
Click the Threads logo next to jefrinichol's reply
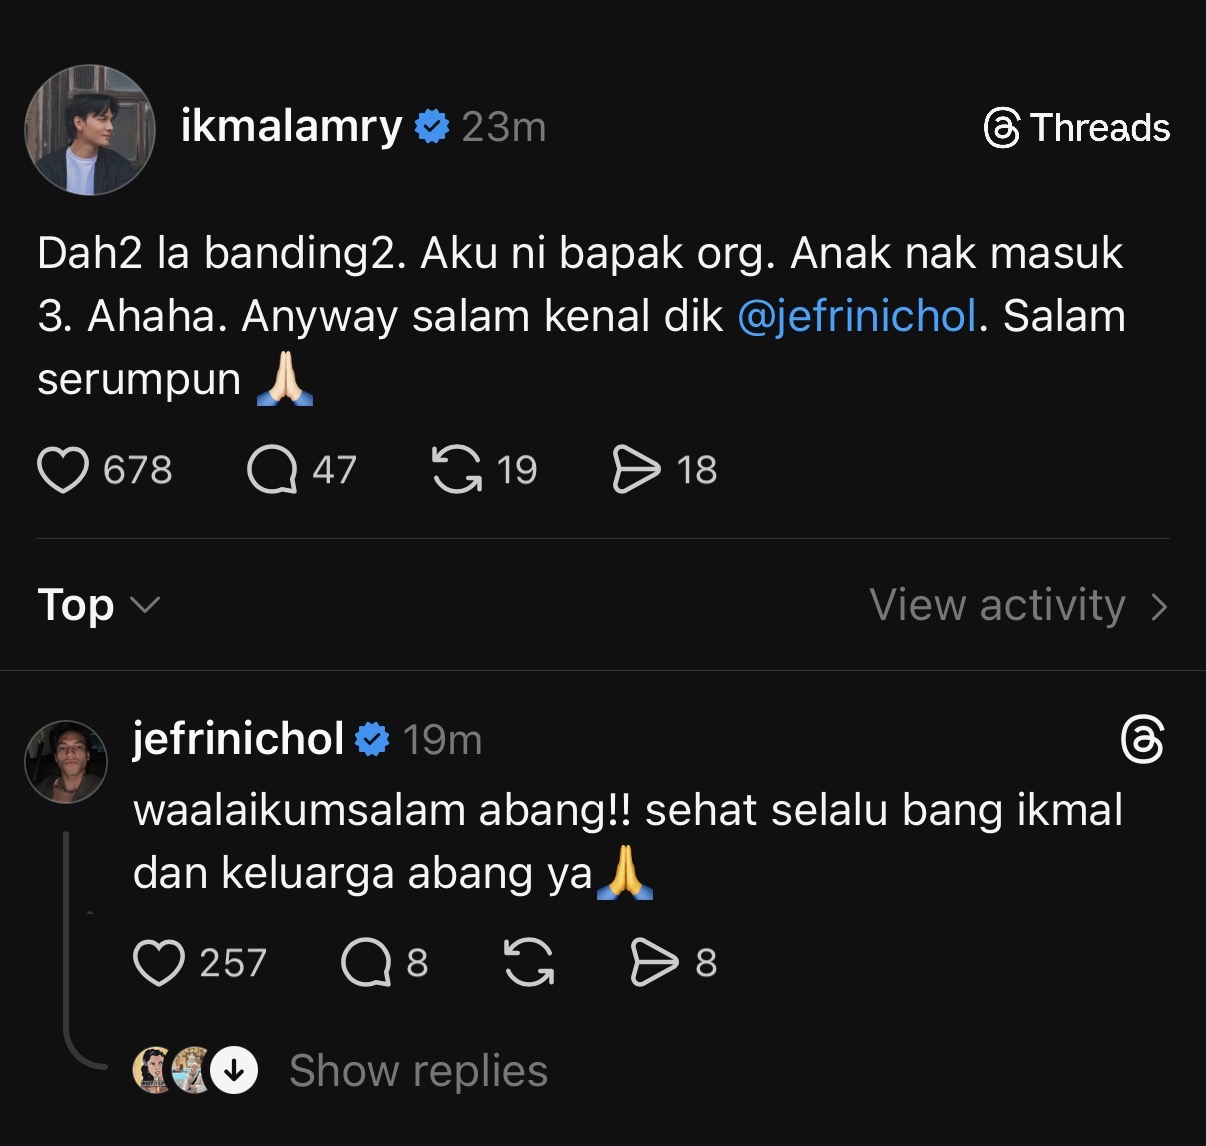[x=1143, y=740]
